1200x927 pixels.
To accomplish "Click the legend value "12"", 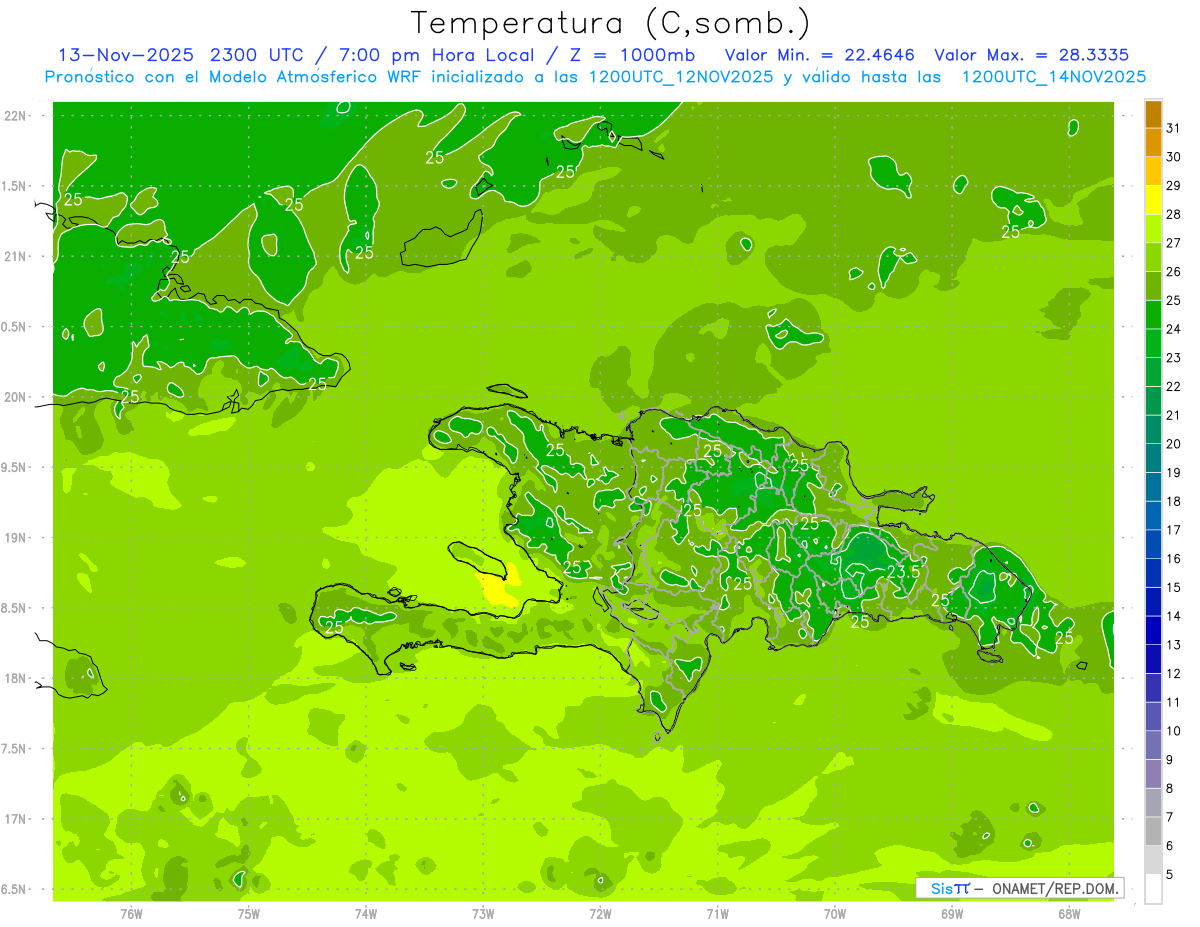I will coord(1174,673).
